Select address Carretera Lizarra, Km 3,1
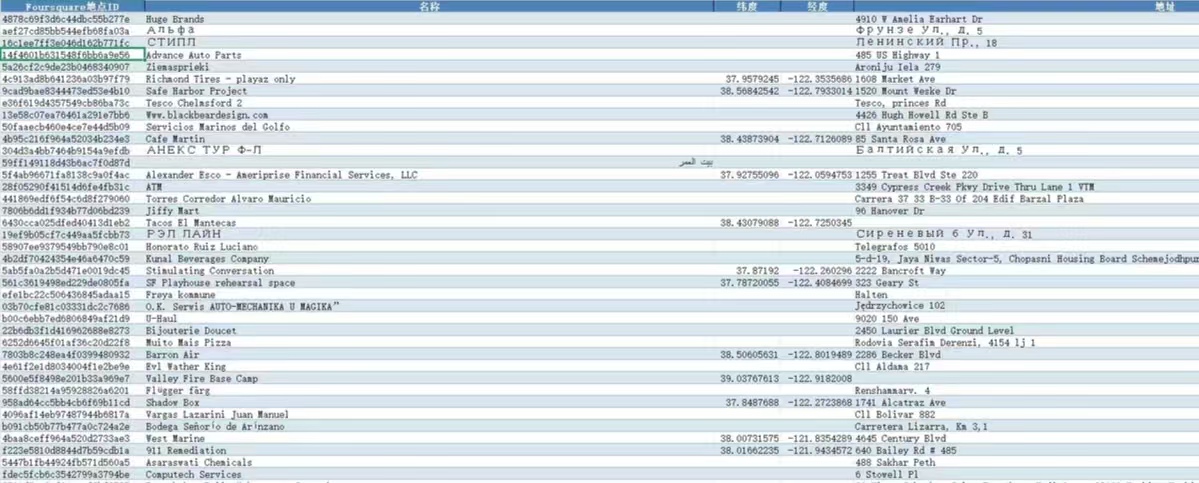This screenshot has width=1199, height=483. pyautogui.click(x=921, y=426)
